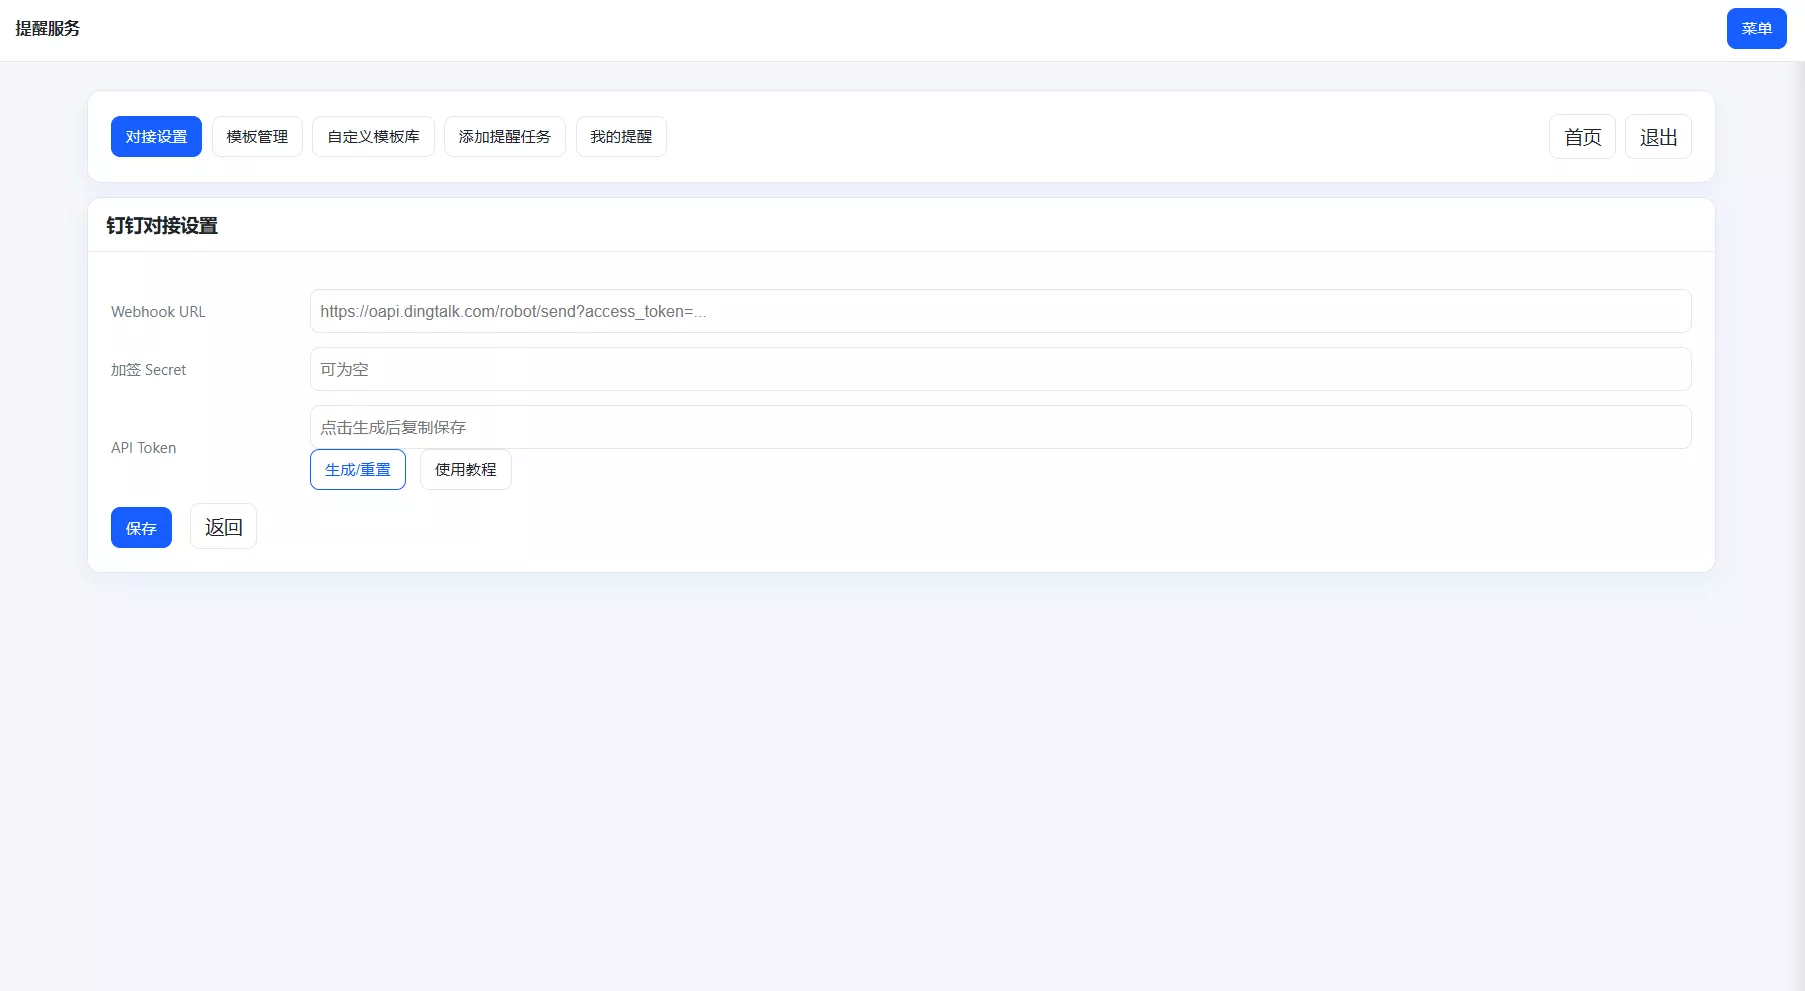Click 返回 to go back

tap(222, 526)
